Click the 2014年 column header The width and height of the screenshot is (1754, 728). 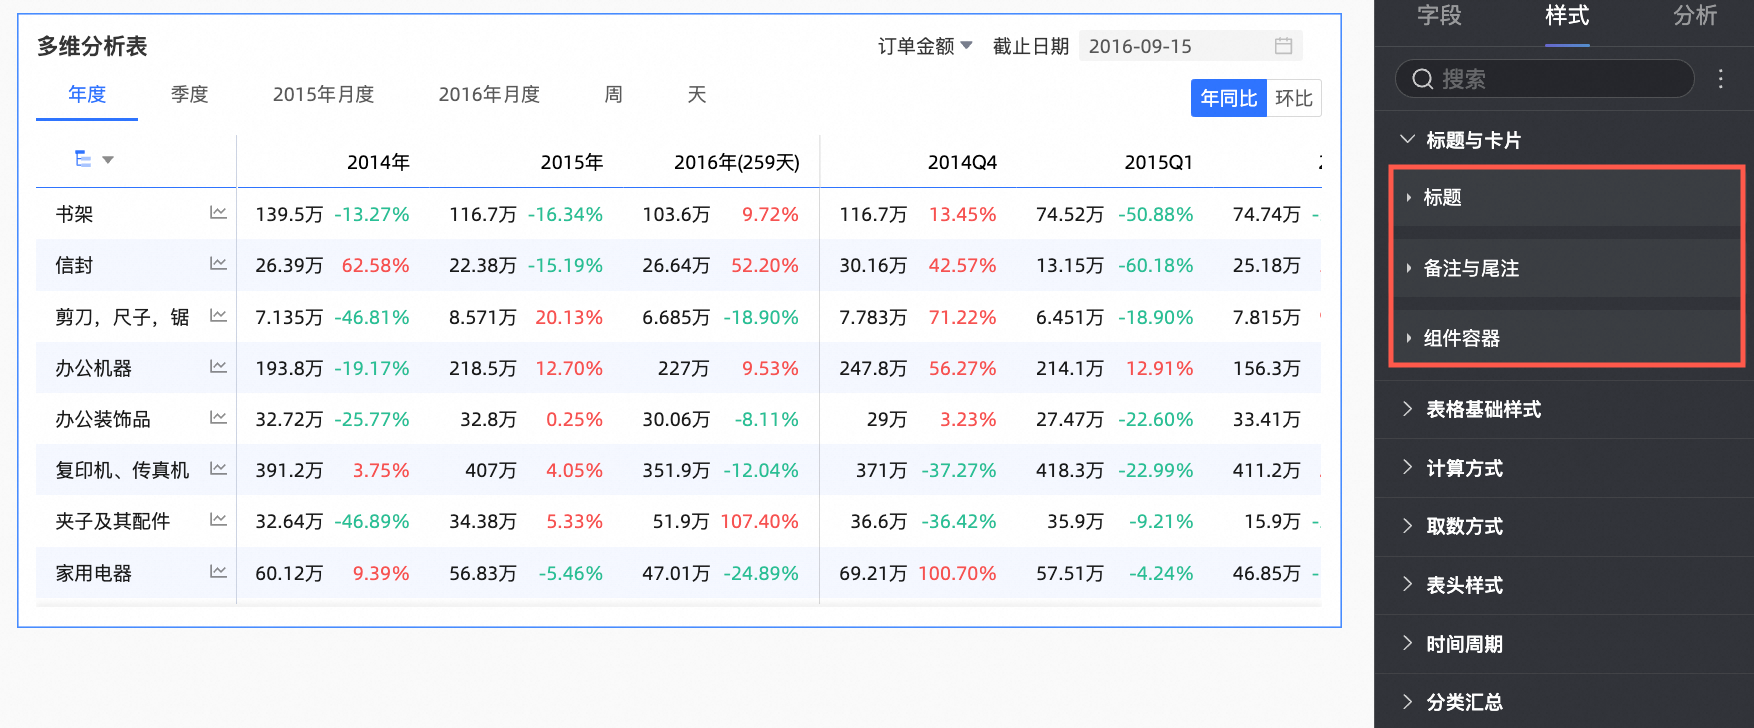point(378,162)
